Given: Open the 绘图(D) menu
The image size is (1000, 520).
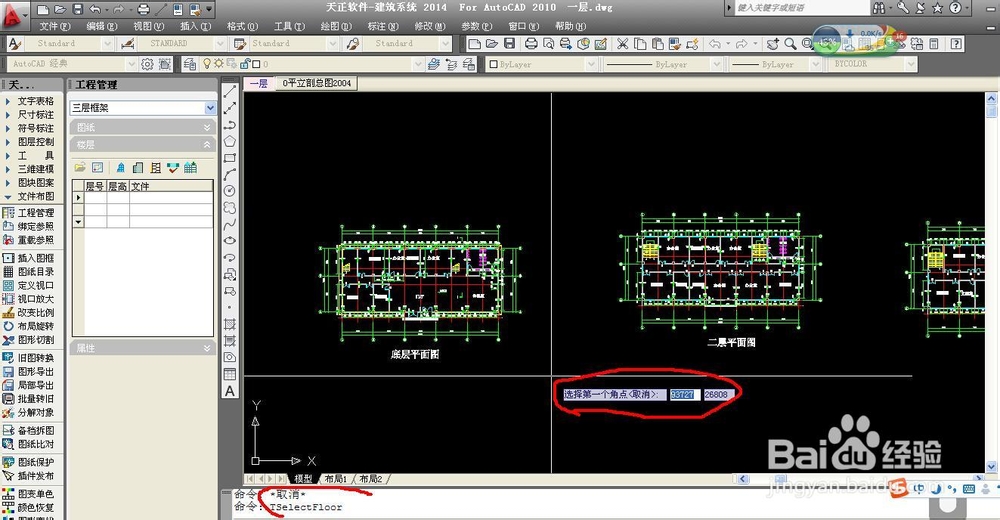Looking at the screenshot, I should [x=335, y=26].
